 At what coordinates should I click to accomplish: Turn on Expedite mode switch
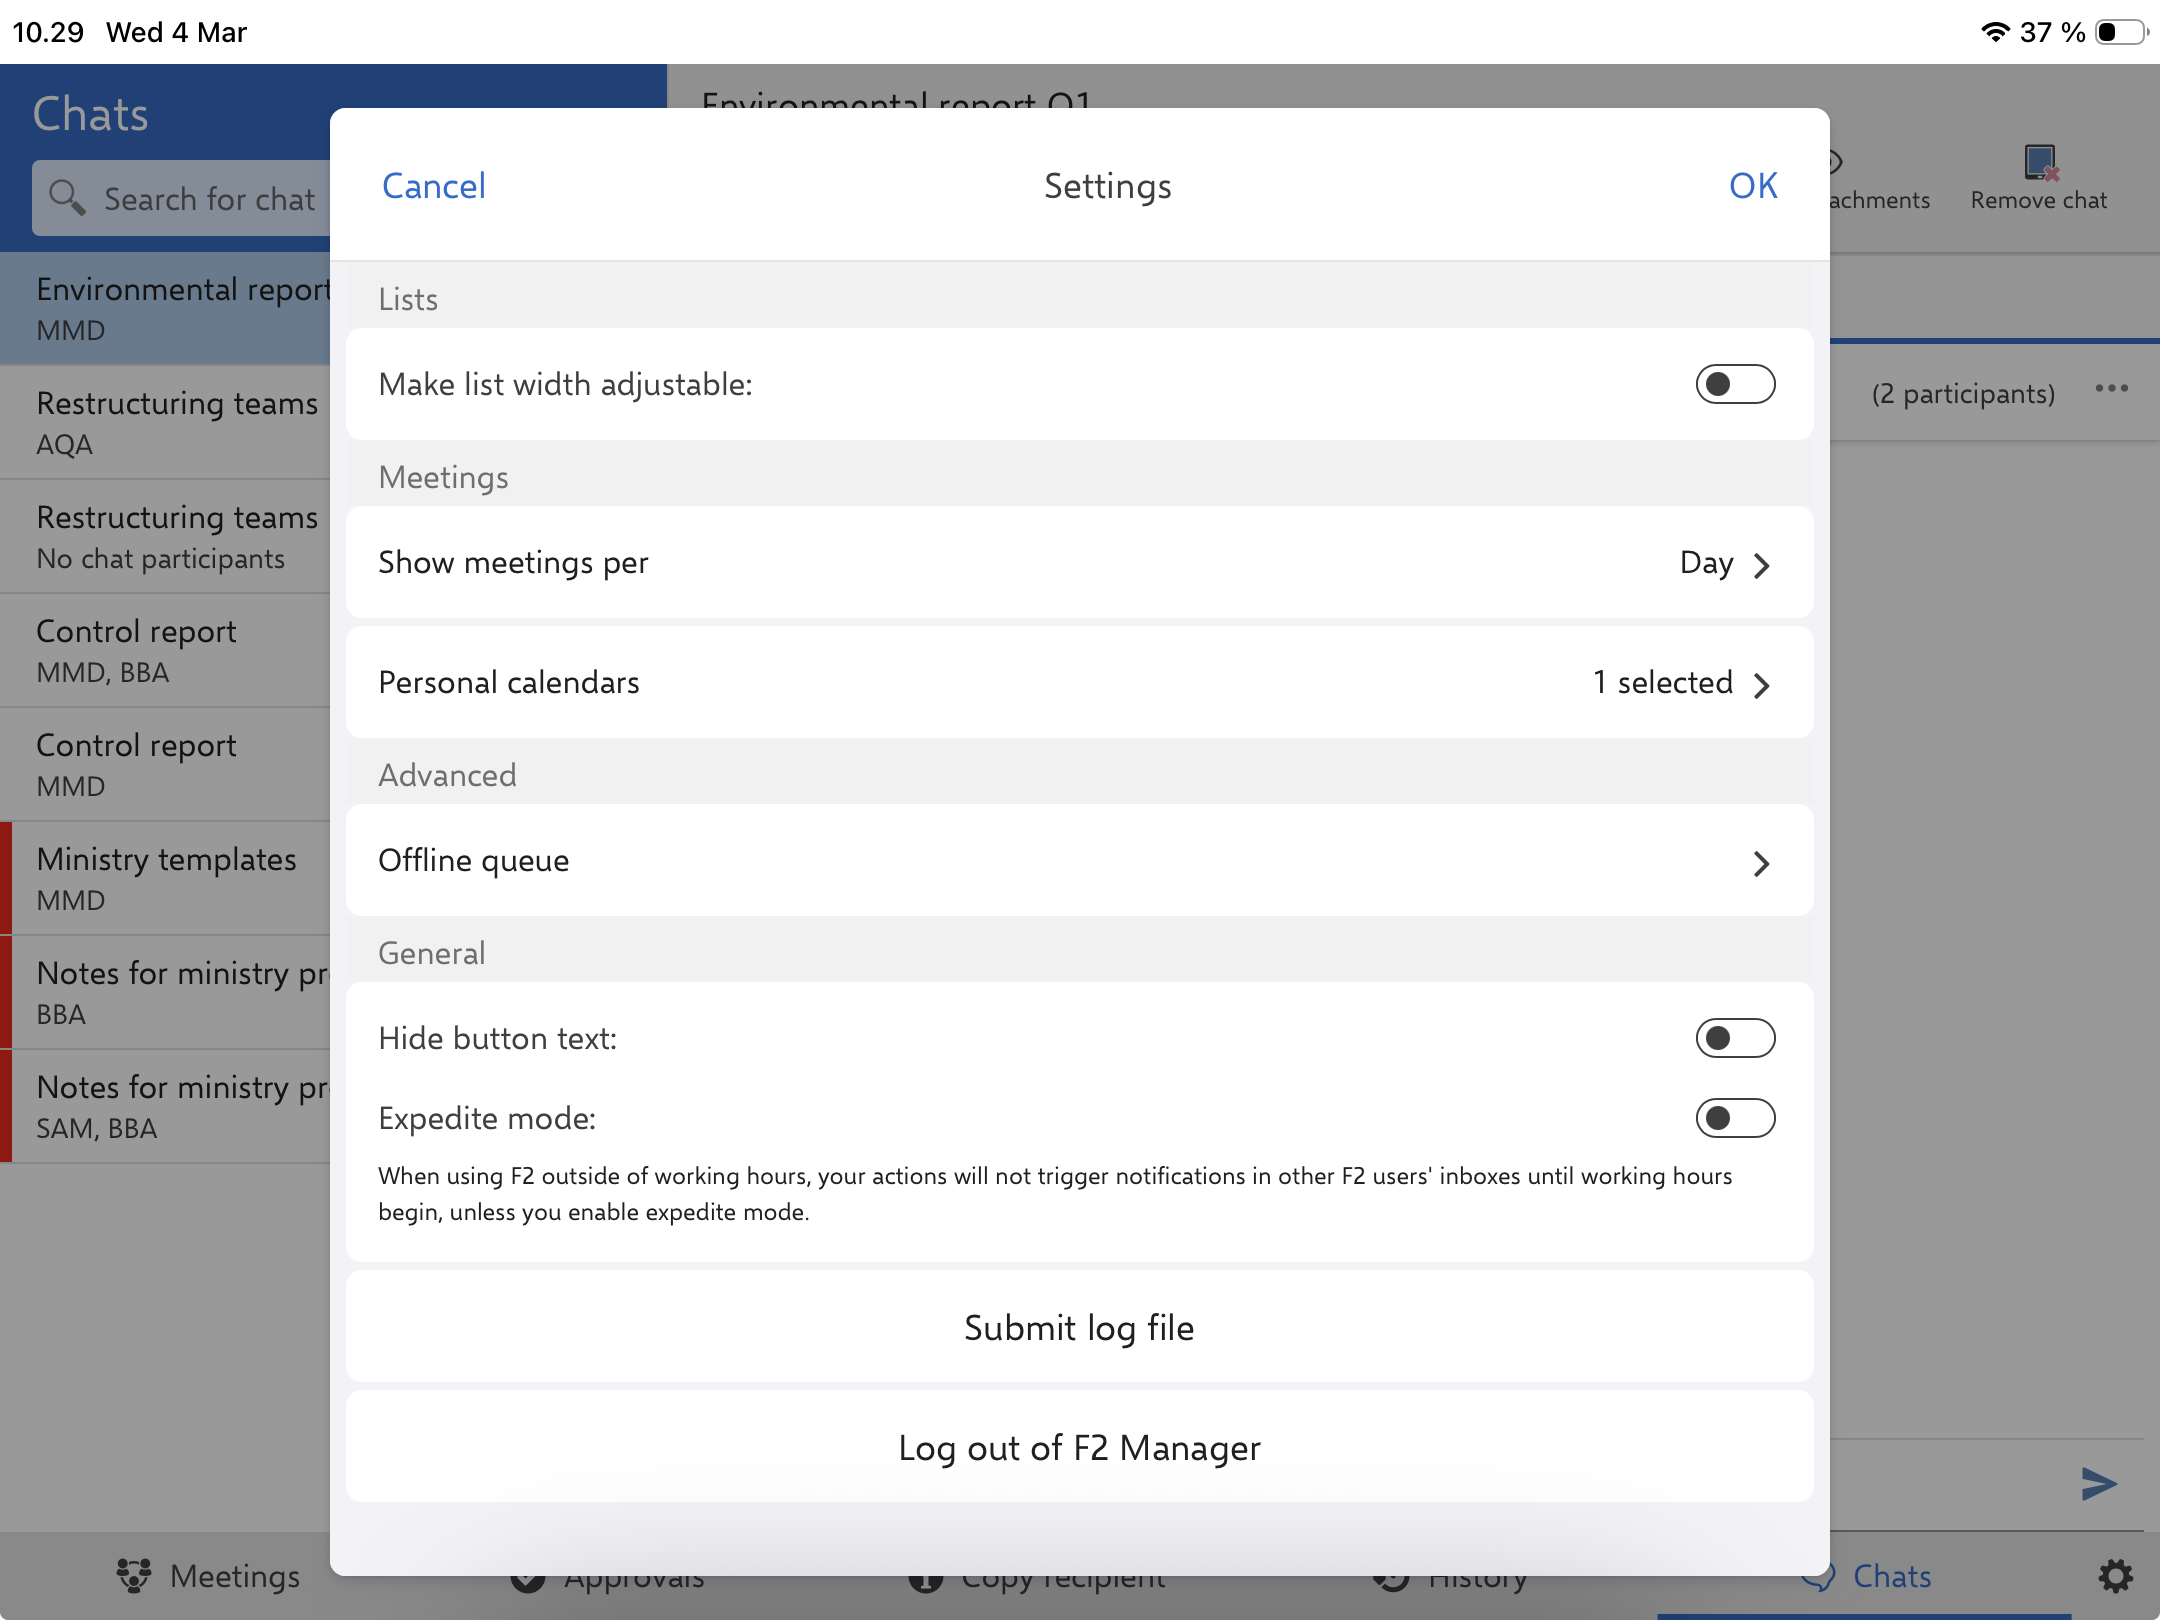pos(1735,1118)
